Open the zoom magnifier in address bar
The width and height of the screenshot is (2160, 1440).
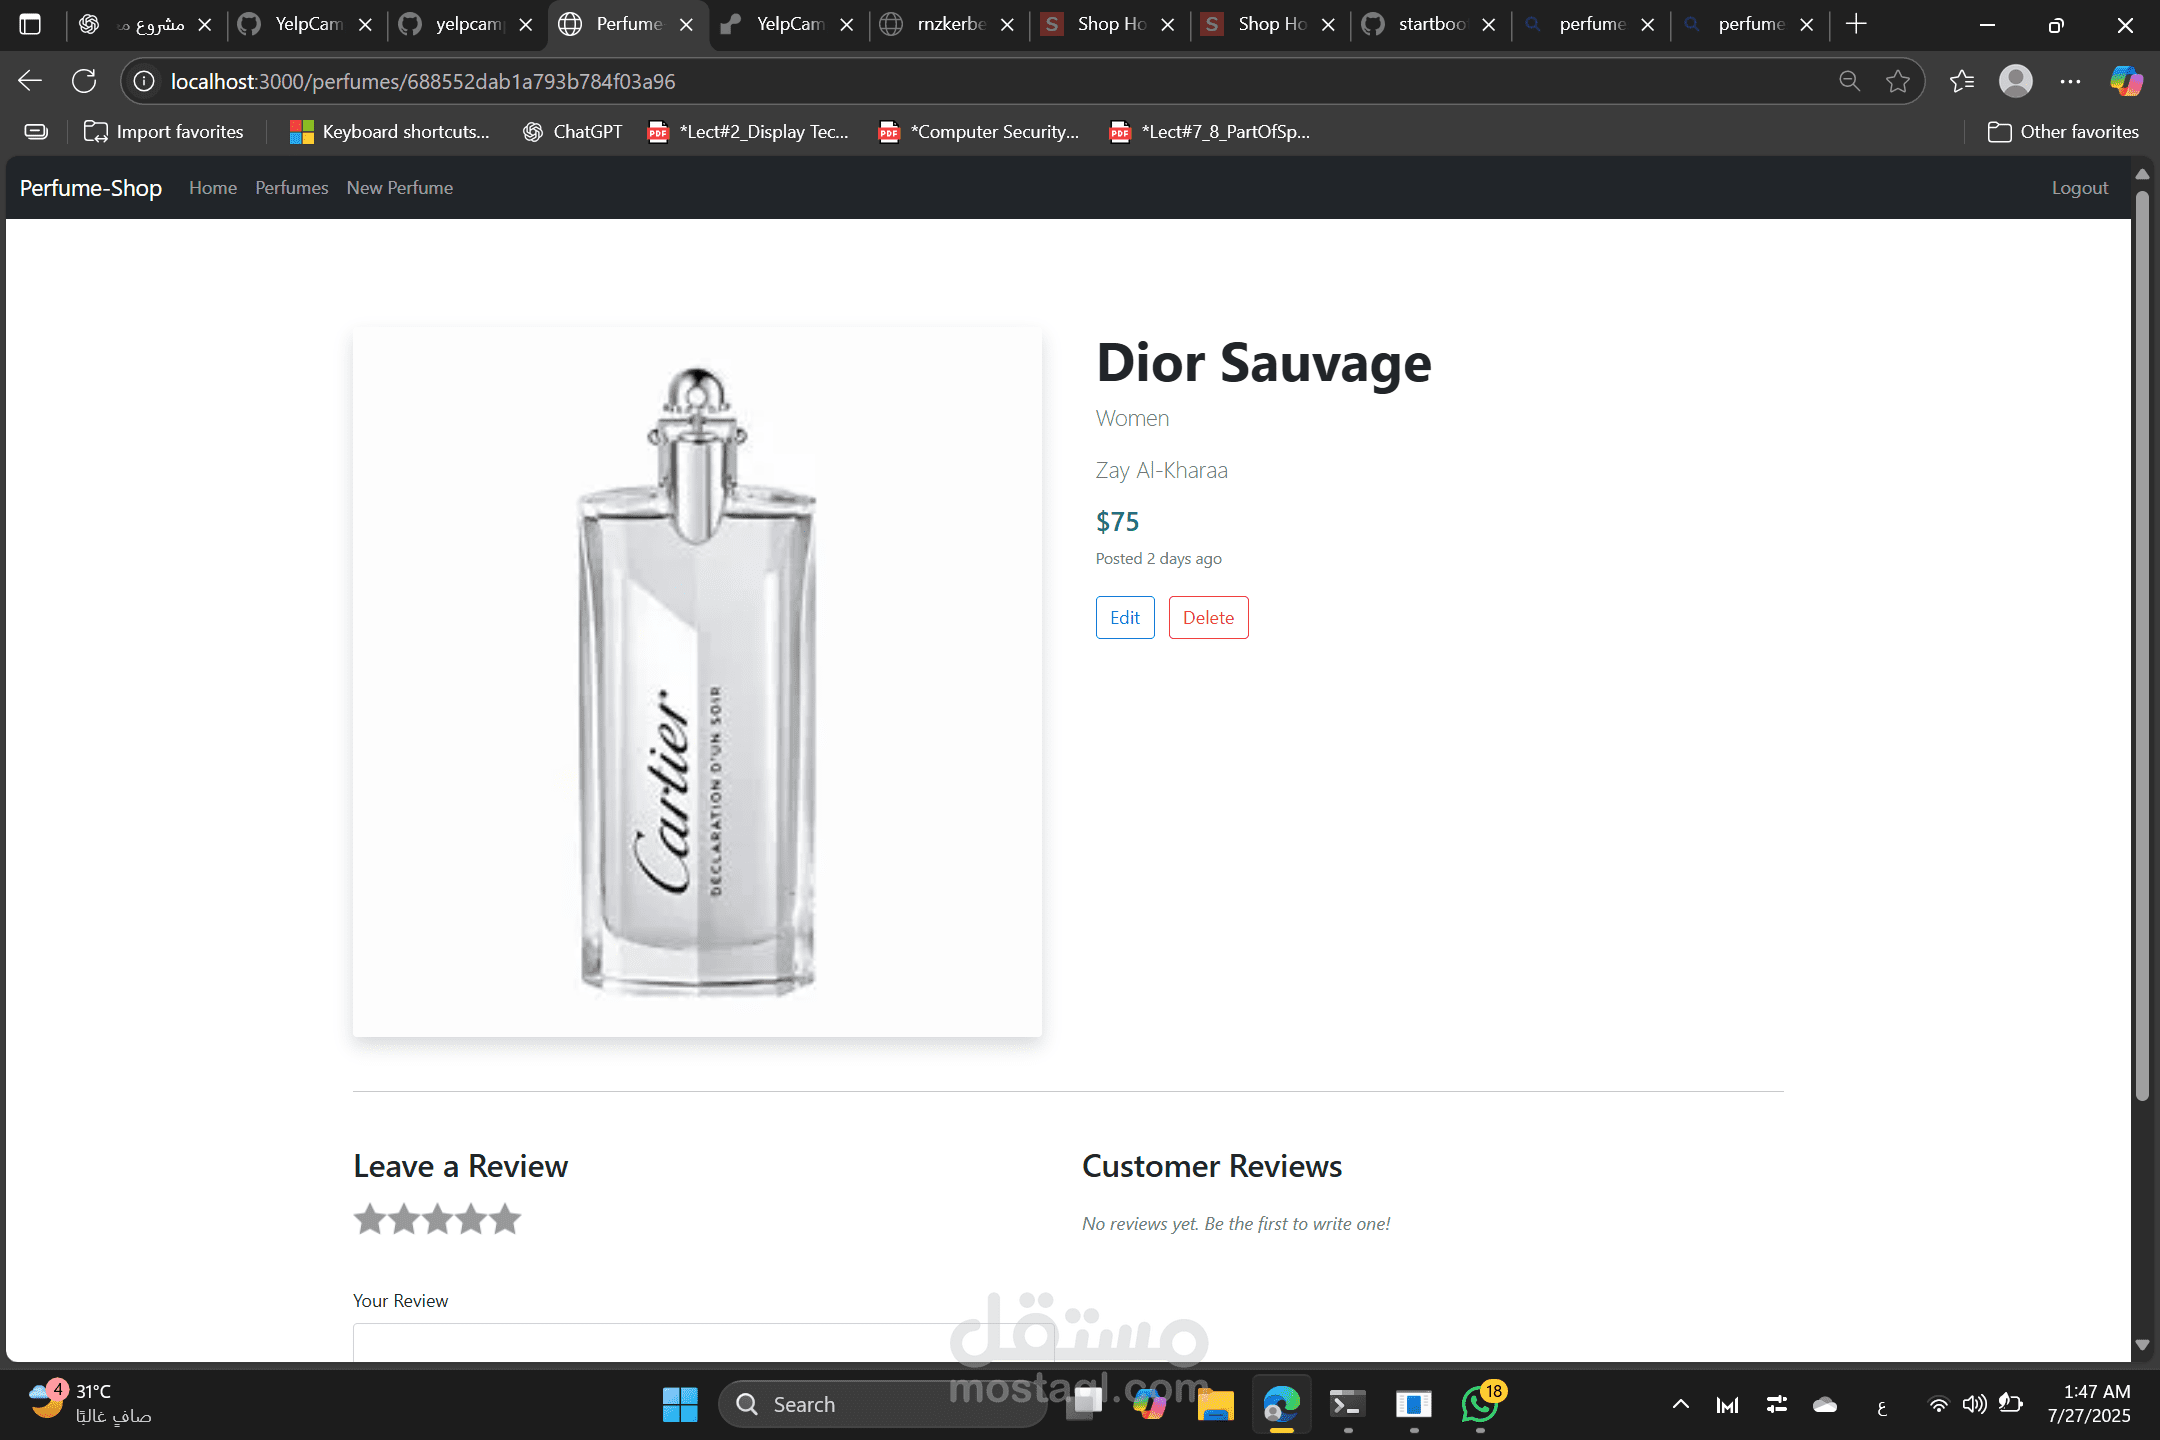[x=1849, y=81]
